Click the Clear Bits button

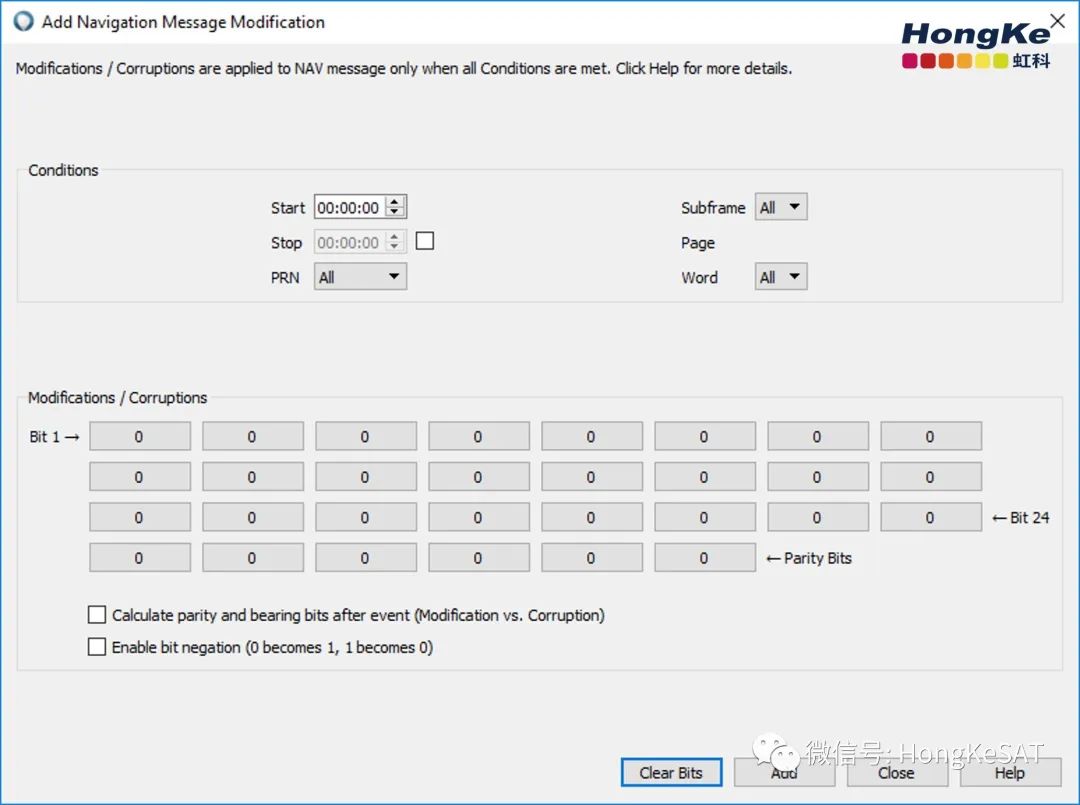672,773
